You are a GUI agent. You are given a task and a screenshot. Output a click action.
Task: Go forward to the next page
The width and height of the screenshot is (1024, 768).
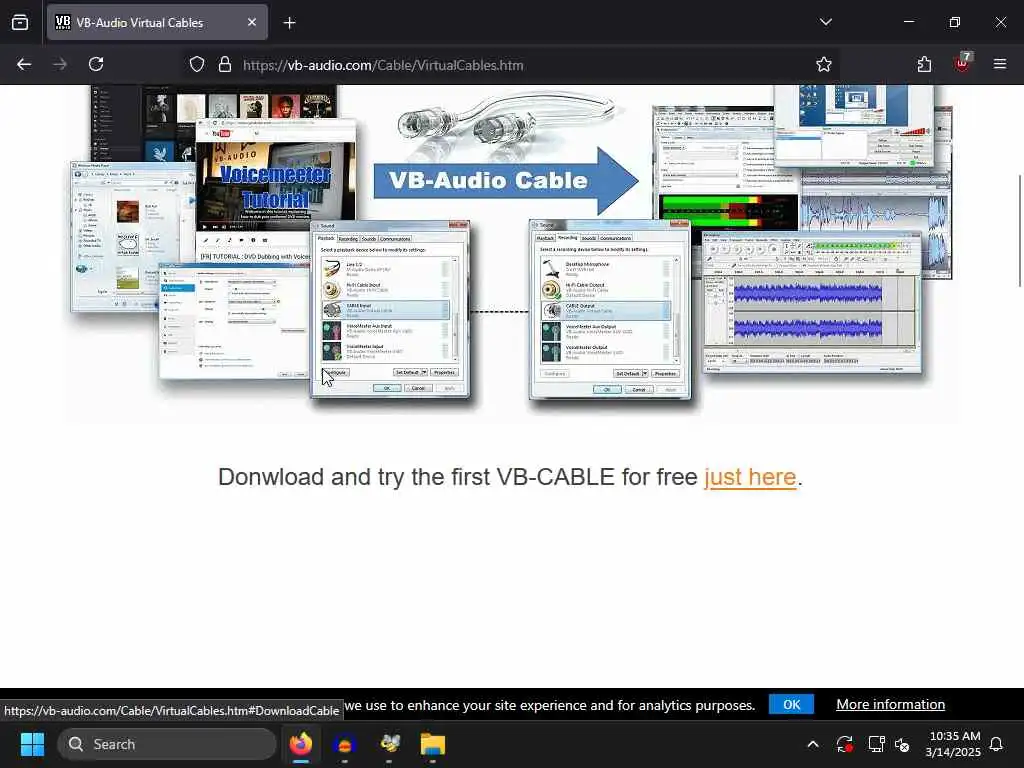coord(60,64)
